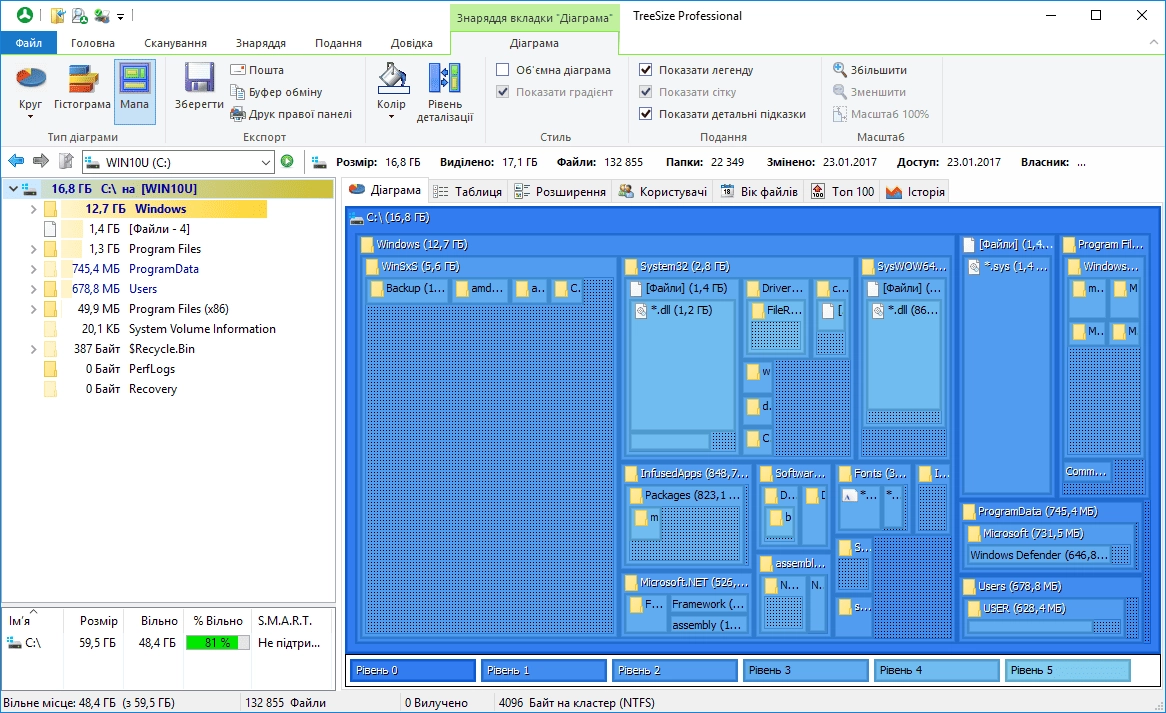The height and width of the screenshot is (713, 1166).
Task: Open the dropdown arrow under Круг
Action: pos(30,117)
